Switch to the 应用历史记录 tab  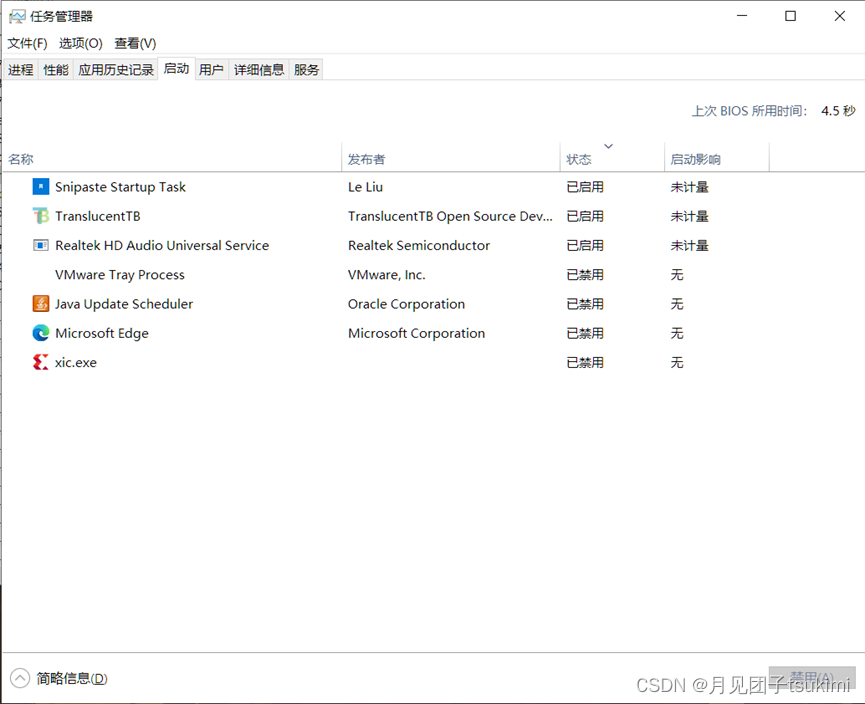(116, 70)
